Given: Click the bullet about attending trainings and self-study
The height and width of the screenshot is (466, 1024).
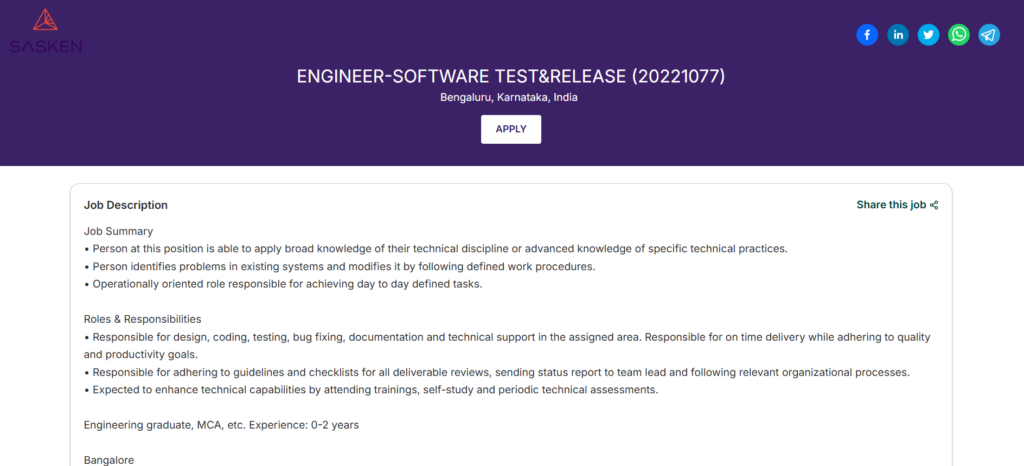Looking at the screenshot, I should click(371, 390).
